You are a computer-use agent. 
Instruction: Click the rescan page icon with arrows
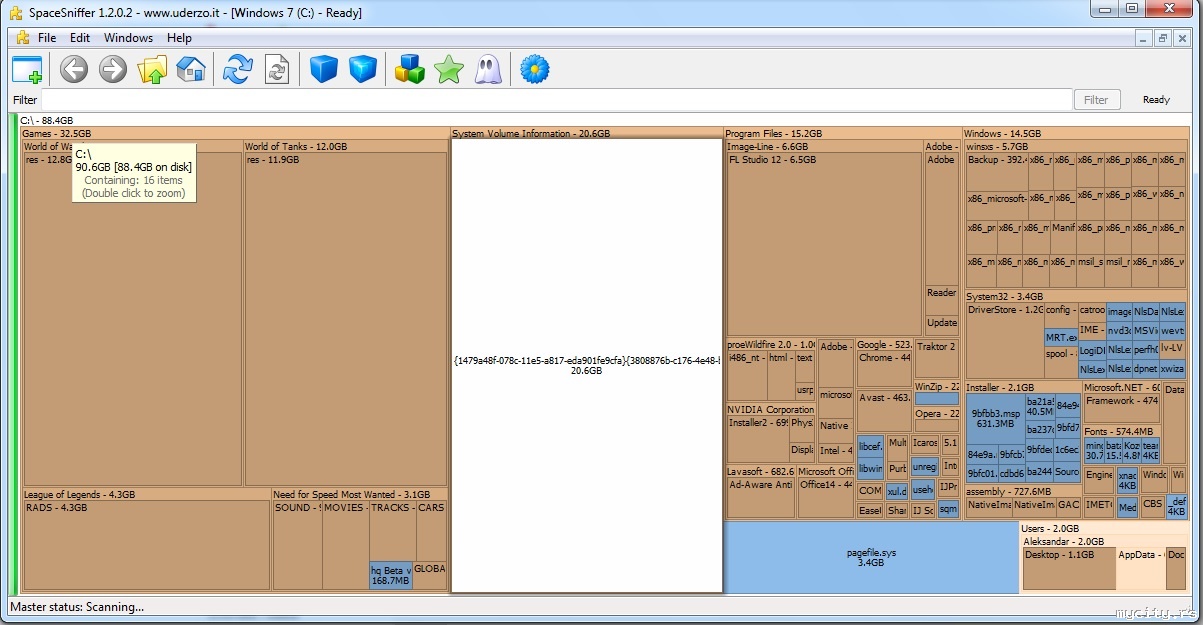pyautogui.click(x=276, y=69)
